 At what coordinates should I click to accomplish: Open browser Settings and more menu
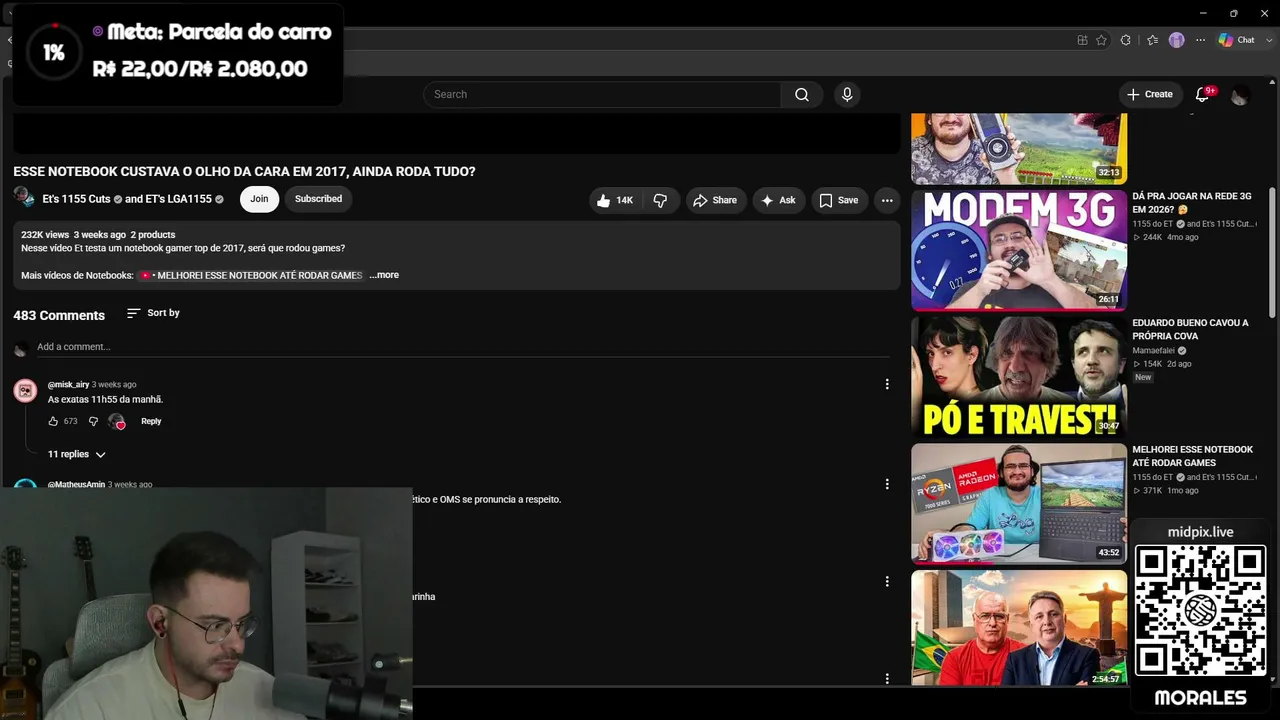(x=1200, y=40)
